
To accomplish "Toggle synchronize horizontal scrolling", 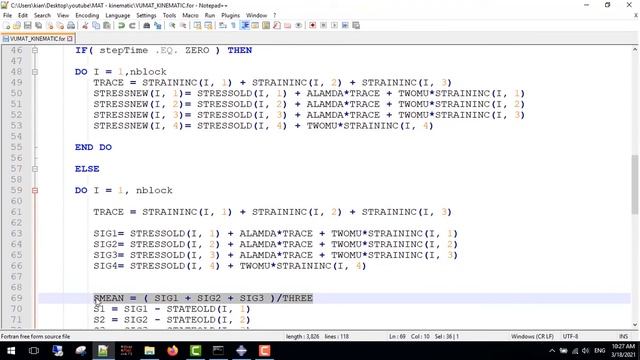I will (x=207, y=25).
